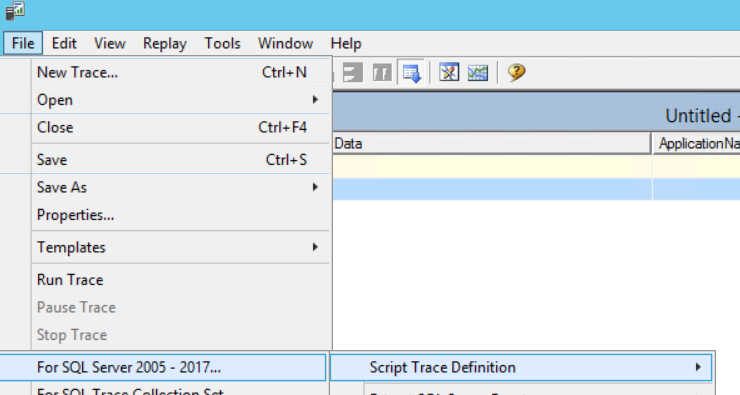The width and height of the screenshot is (740, 395).
Task: Open Performance Monitor chart icon
Action: coord(478,73)
